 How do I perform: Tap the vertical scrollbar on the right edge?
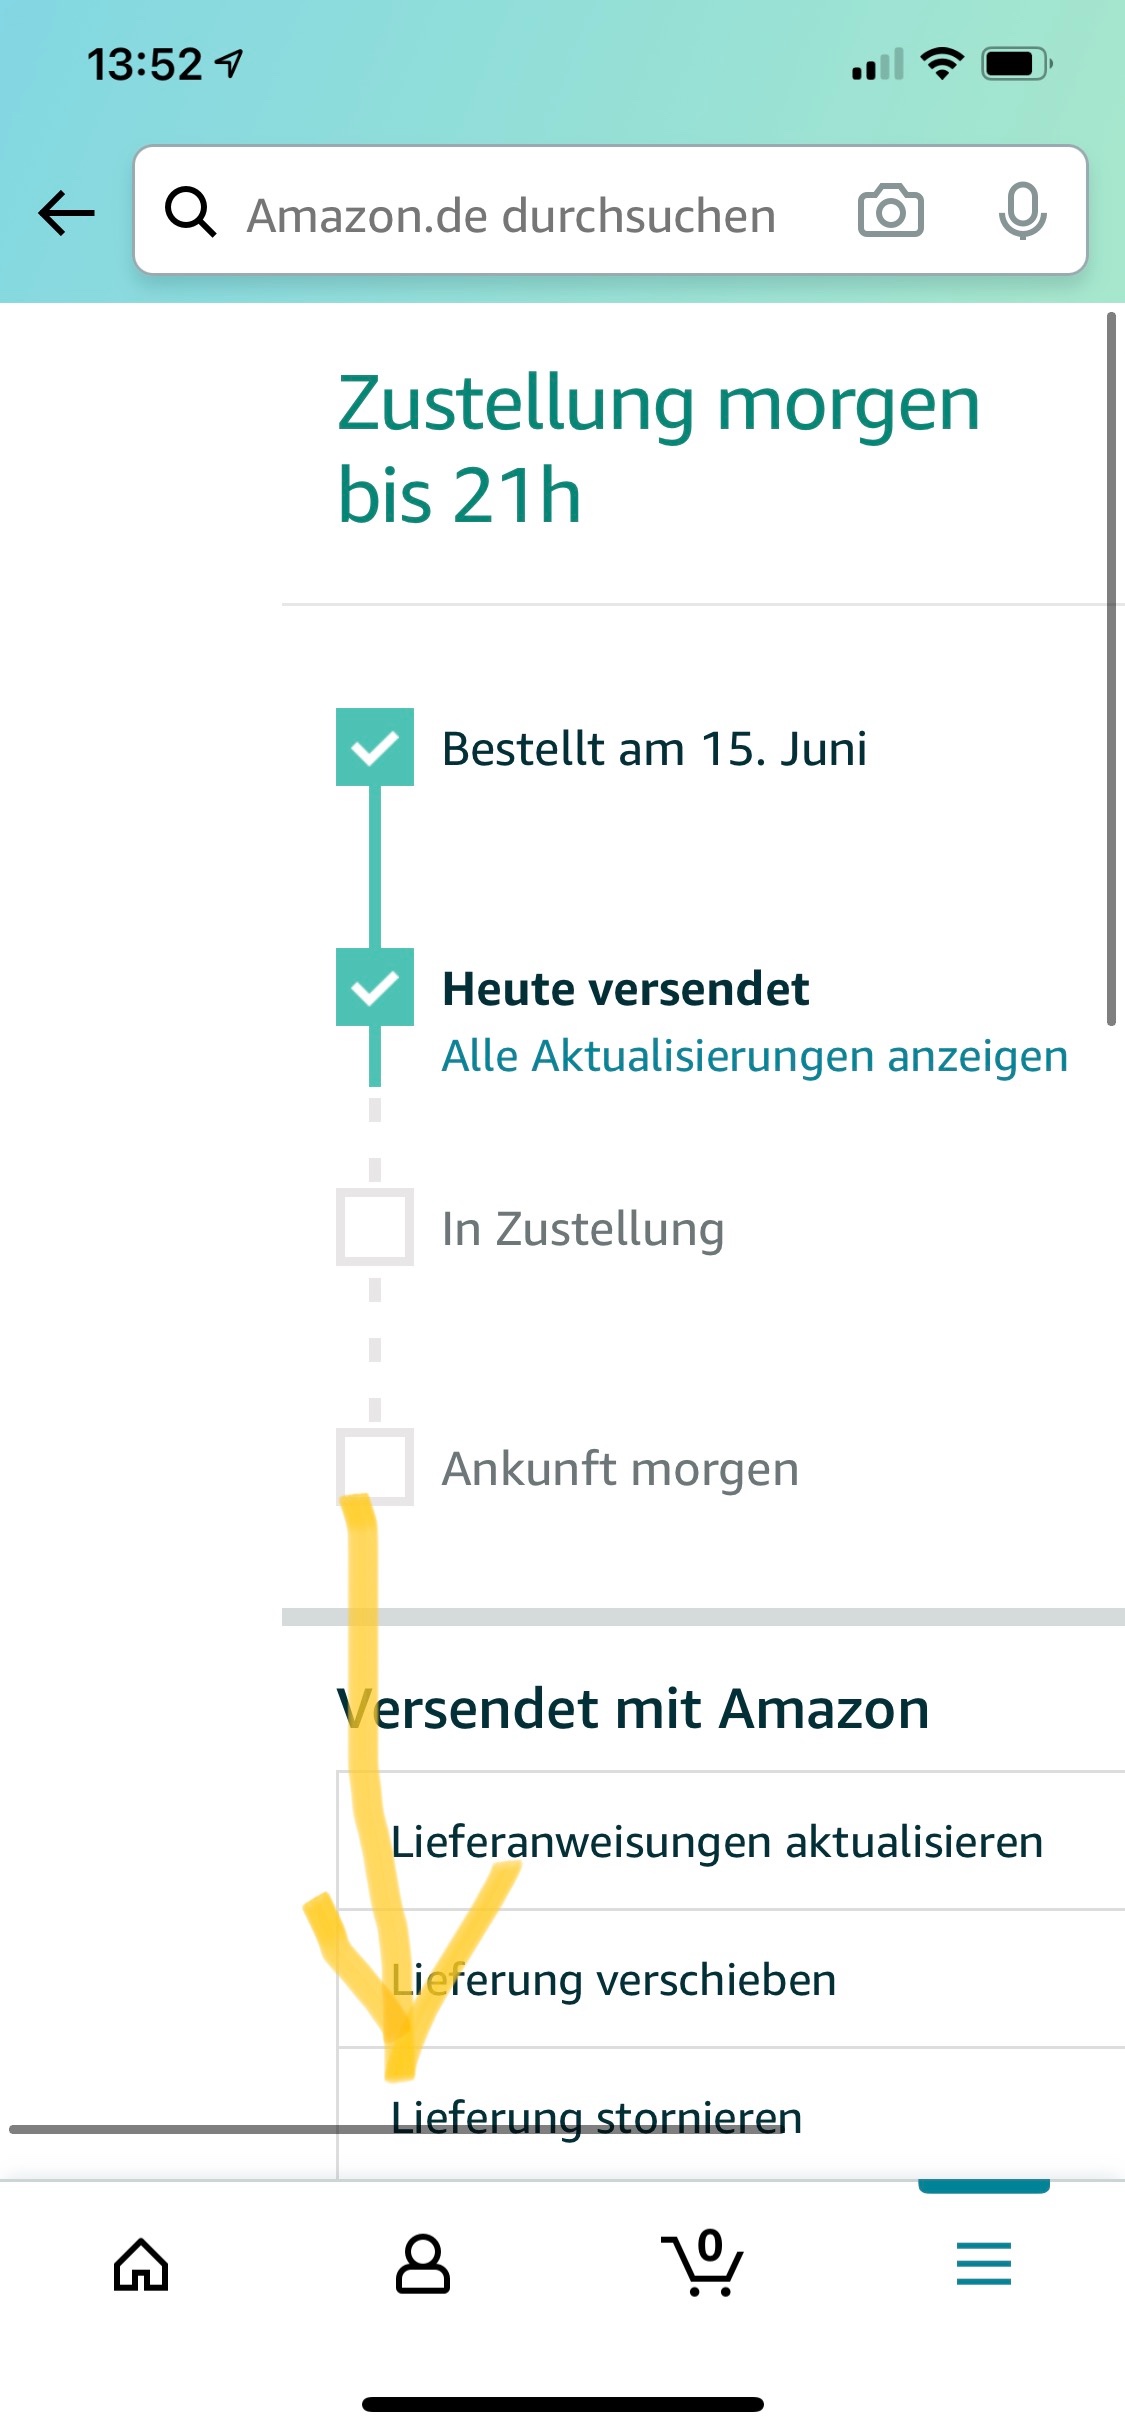(1110, 668)
